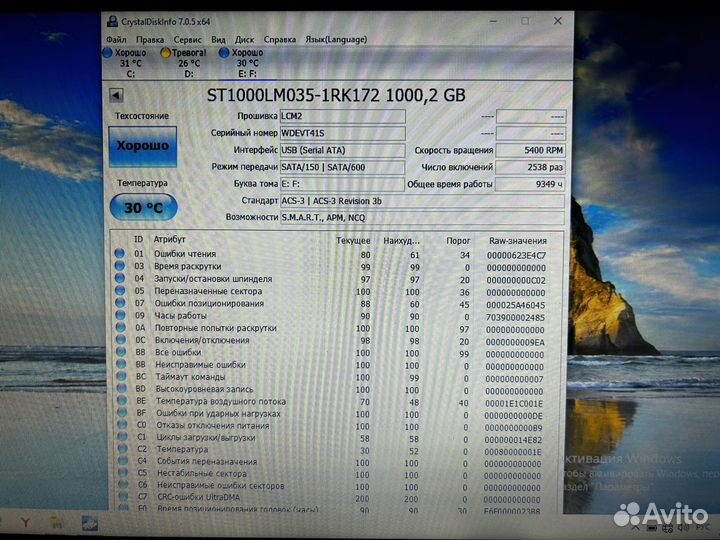Click the serial number field WDEVT41S
The width and height of the screenshot is (720, 540).
pos(343,133)
